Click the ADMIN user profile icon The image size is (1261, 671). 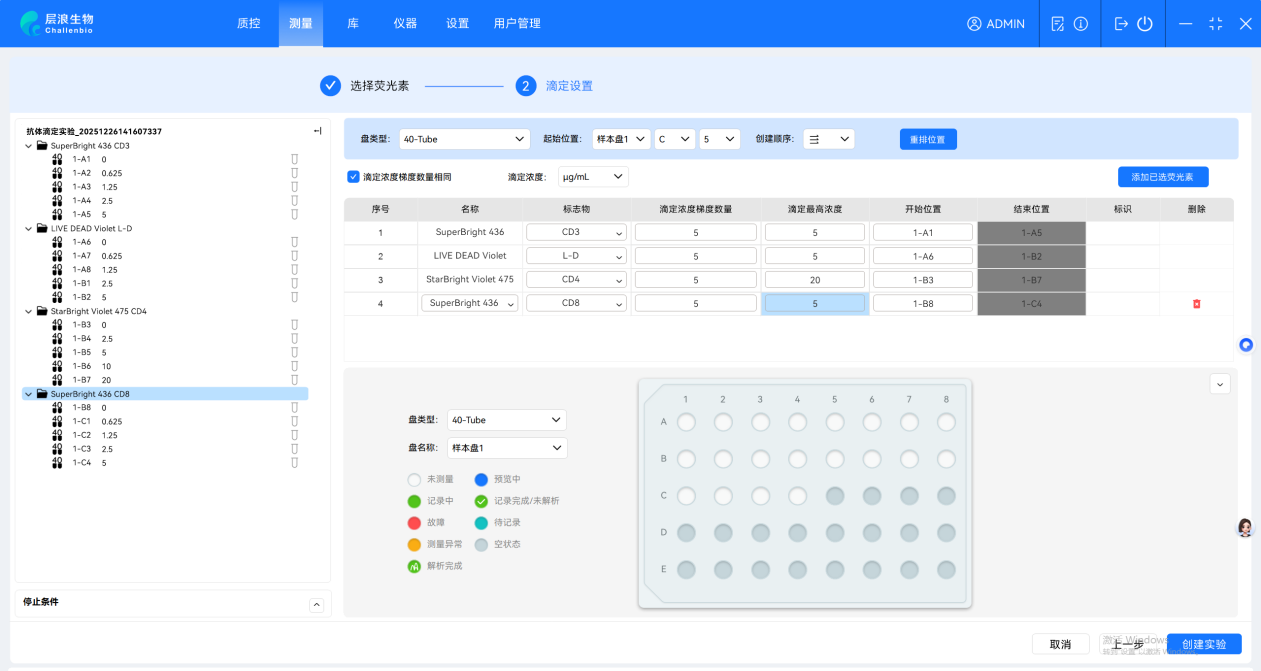click(974, 24)
